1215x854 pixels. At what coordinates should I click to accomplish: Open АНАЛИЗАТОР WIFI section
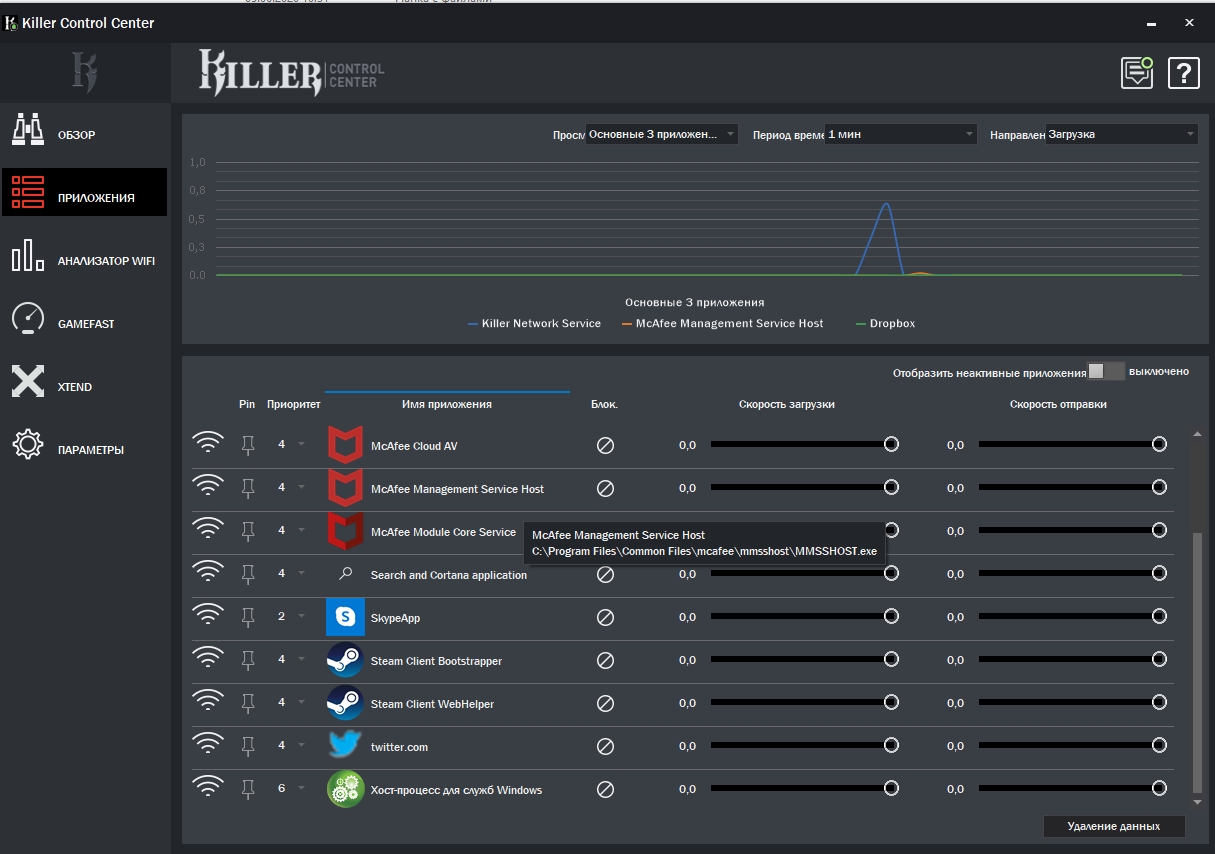click(x=84, y=256)
